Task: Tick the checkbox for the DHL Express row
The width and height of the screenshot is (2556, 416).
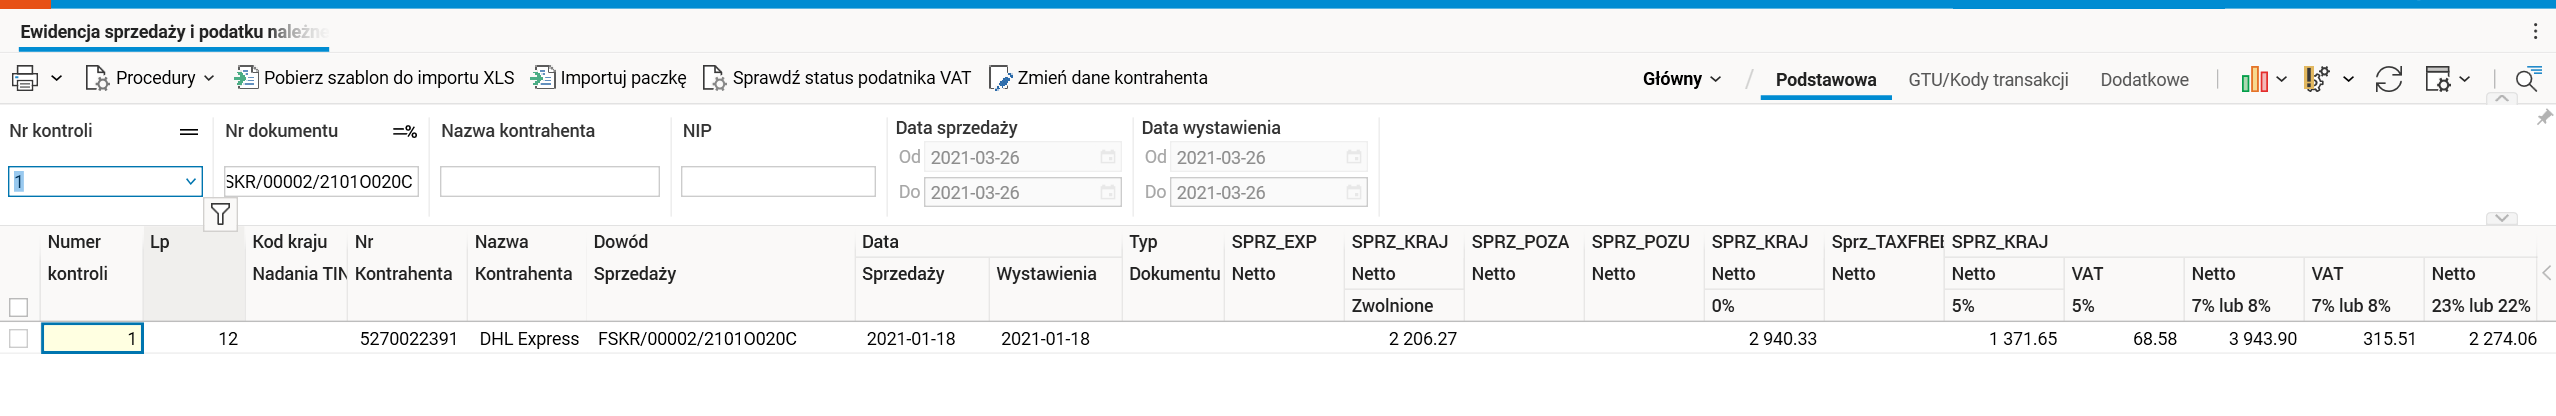Action: [18, 339]
